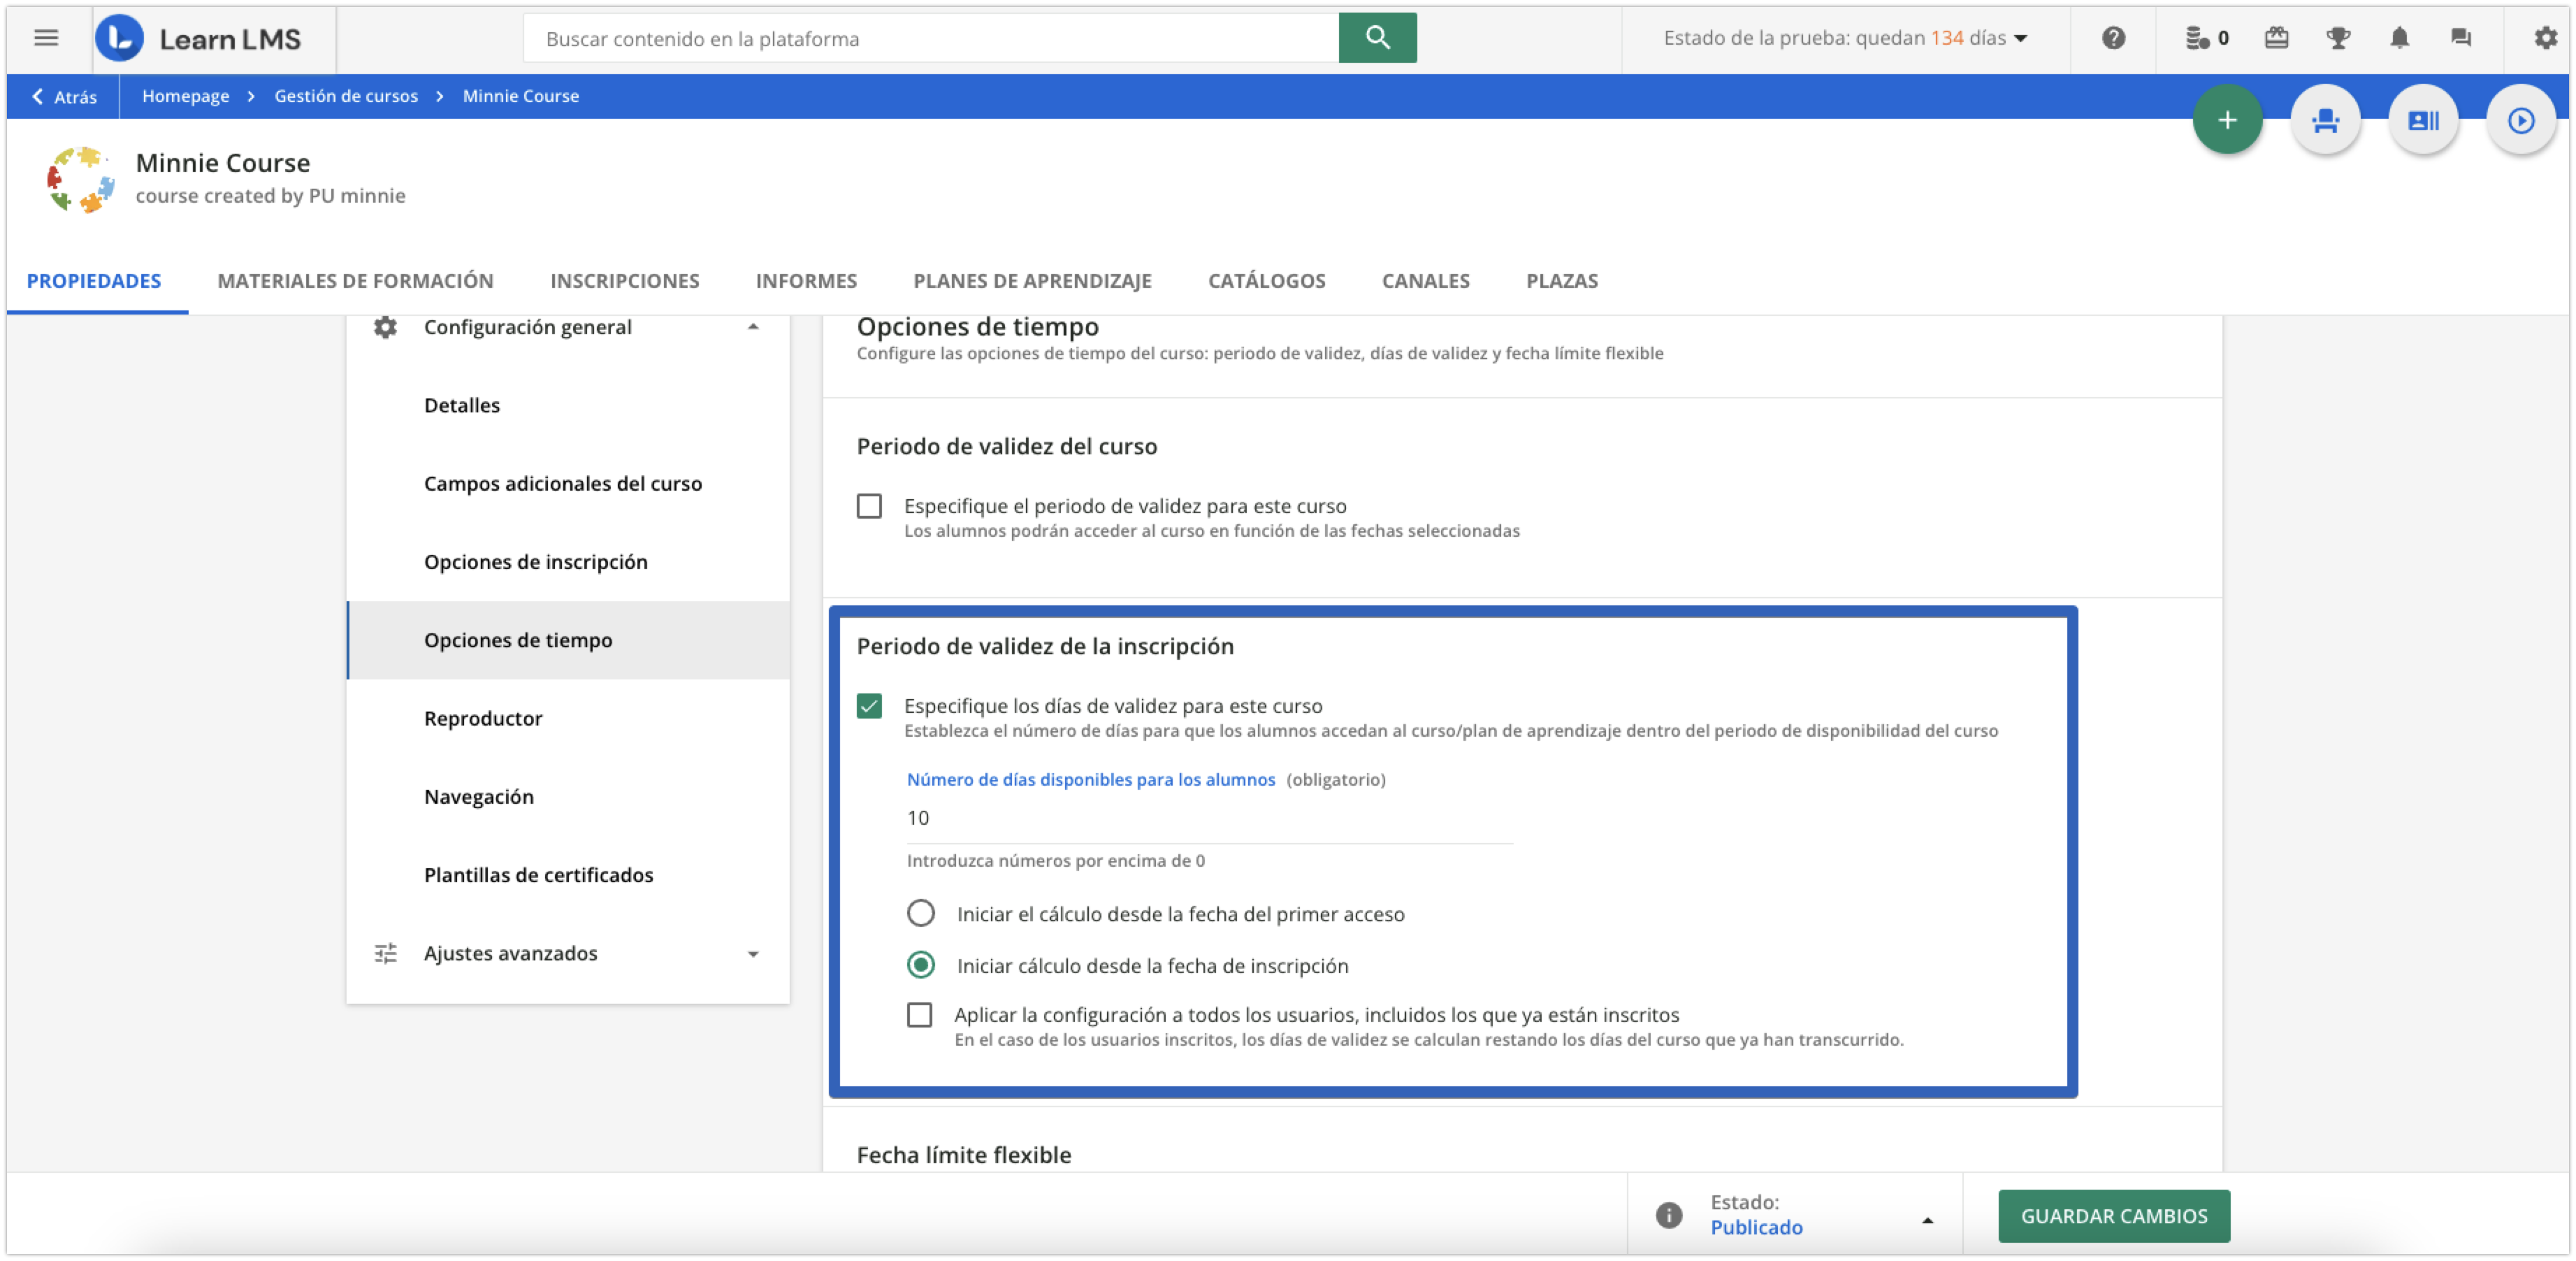The width and height of the screenshot is (2576, 1261).
Task: Switch to Inscripciones tab
Action: [625, 281]
